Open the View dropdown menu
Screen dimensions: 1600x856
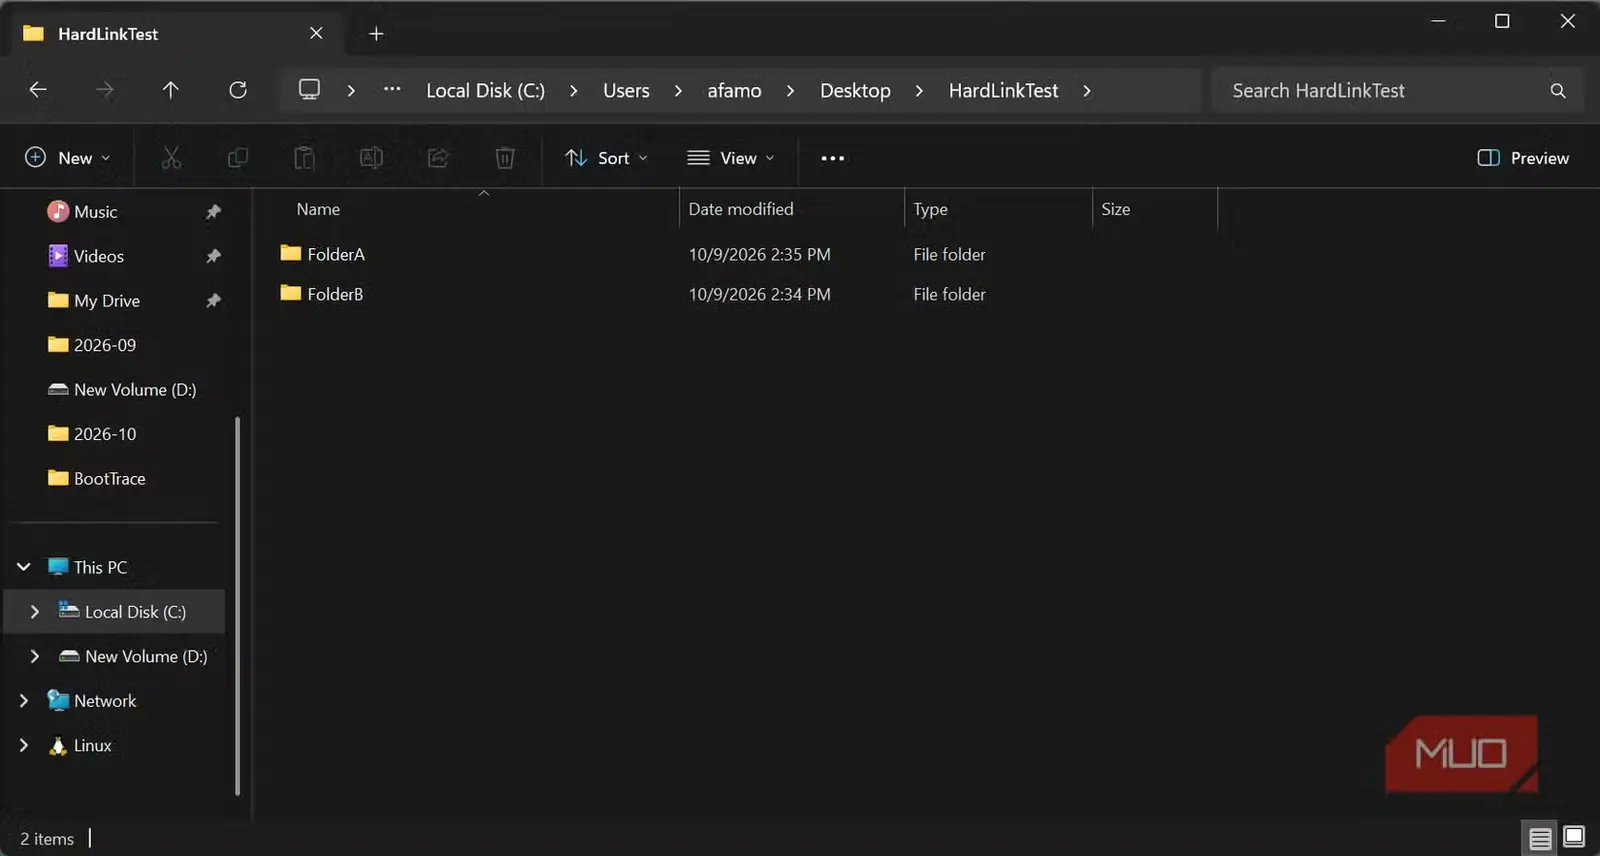point(731,158)
